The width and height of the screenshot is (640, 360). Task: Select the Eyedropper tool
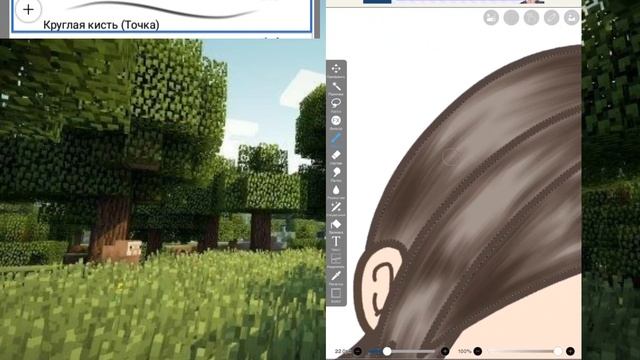click(x=336, y=276)
